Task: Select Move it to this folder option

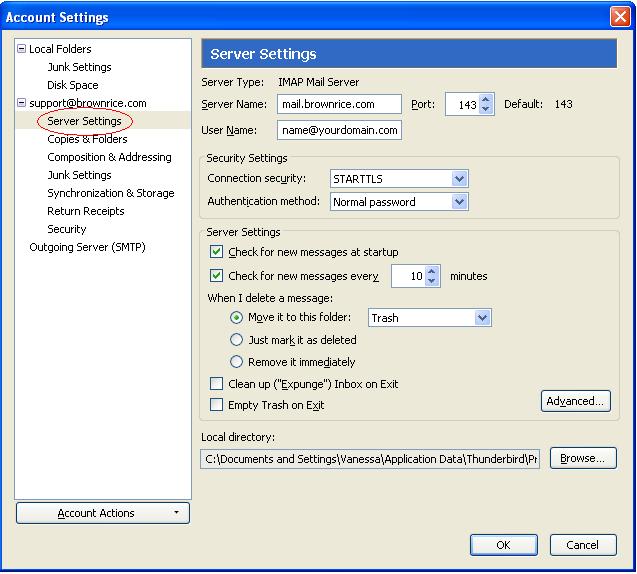Action: (236, 318)
